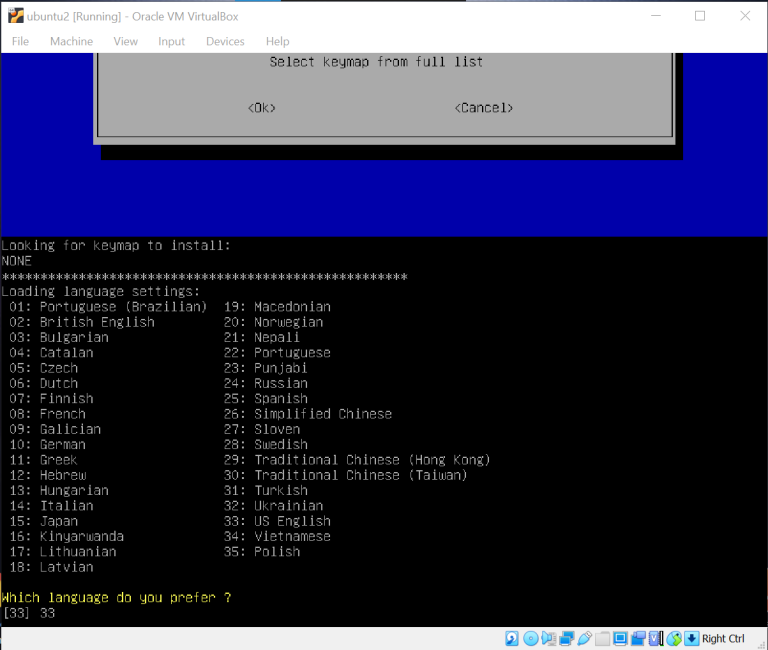Viewport: 768px width, 650px height.
Task: Open the network adapter indicator
Action: point(566,638)
